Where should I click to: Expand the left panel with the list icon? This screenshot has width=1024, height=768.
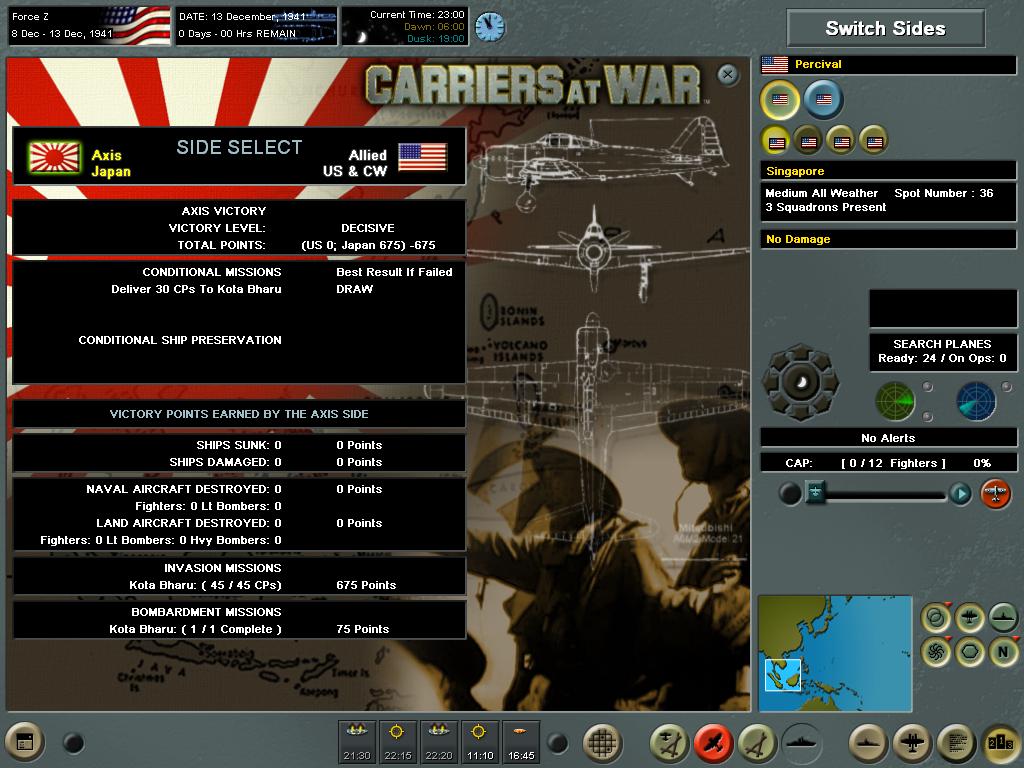(26, 742)
